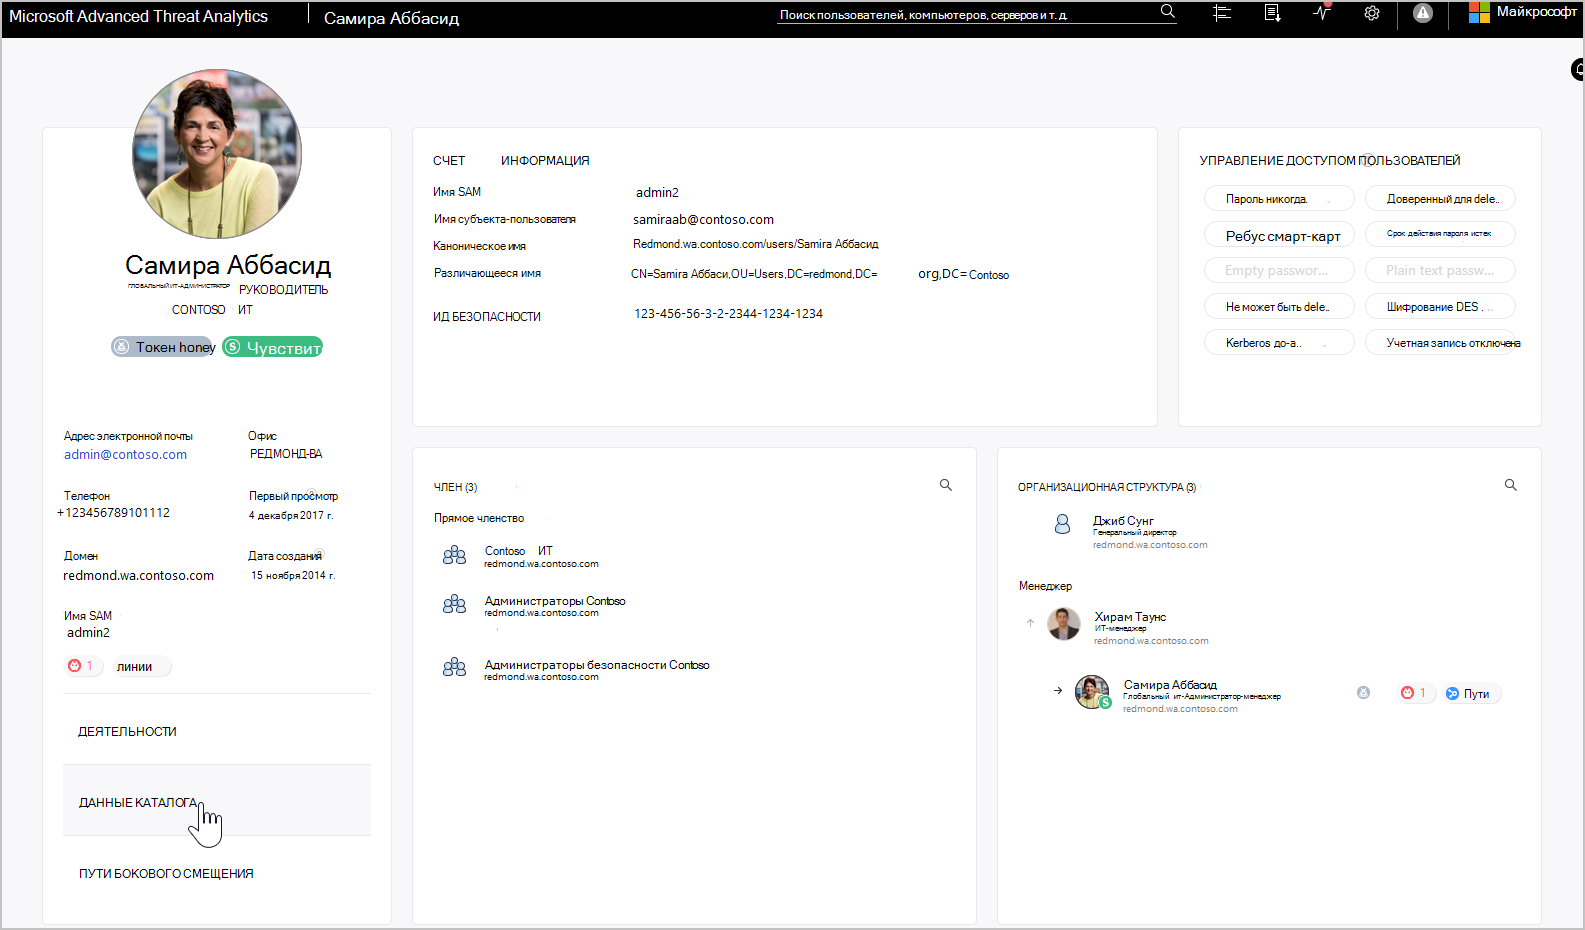Click the Доверенный для dele.. pill
The height and width of the screenshot is (930, 1585).
tap(1440, 199)
